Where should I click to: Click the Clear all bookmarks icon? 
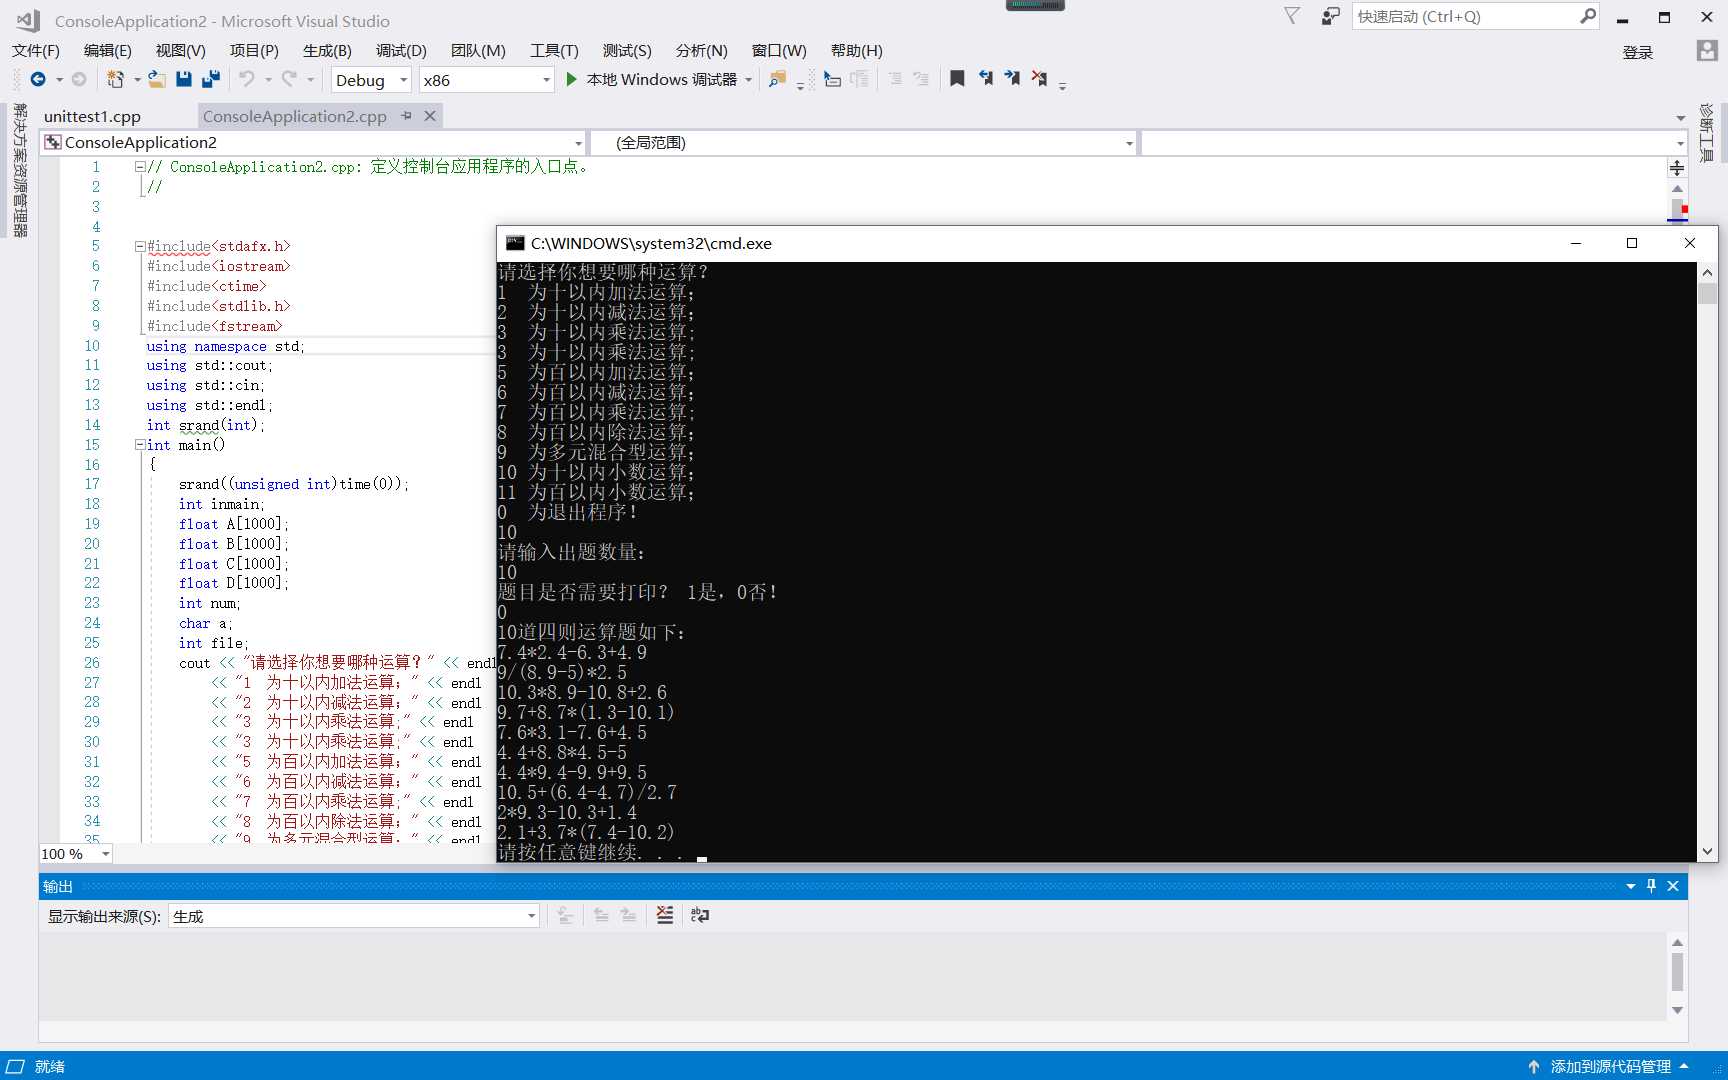click(1039, 79)
